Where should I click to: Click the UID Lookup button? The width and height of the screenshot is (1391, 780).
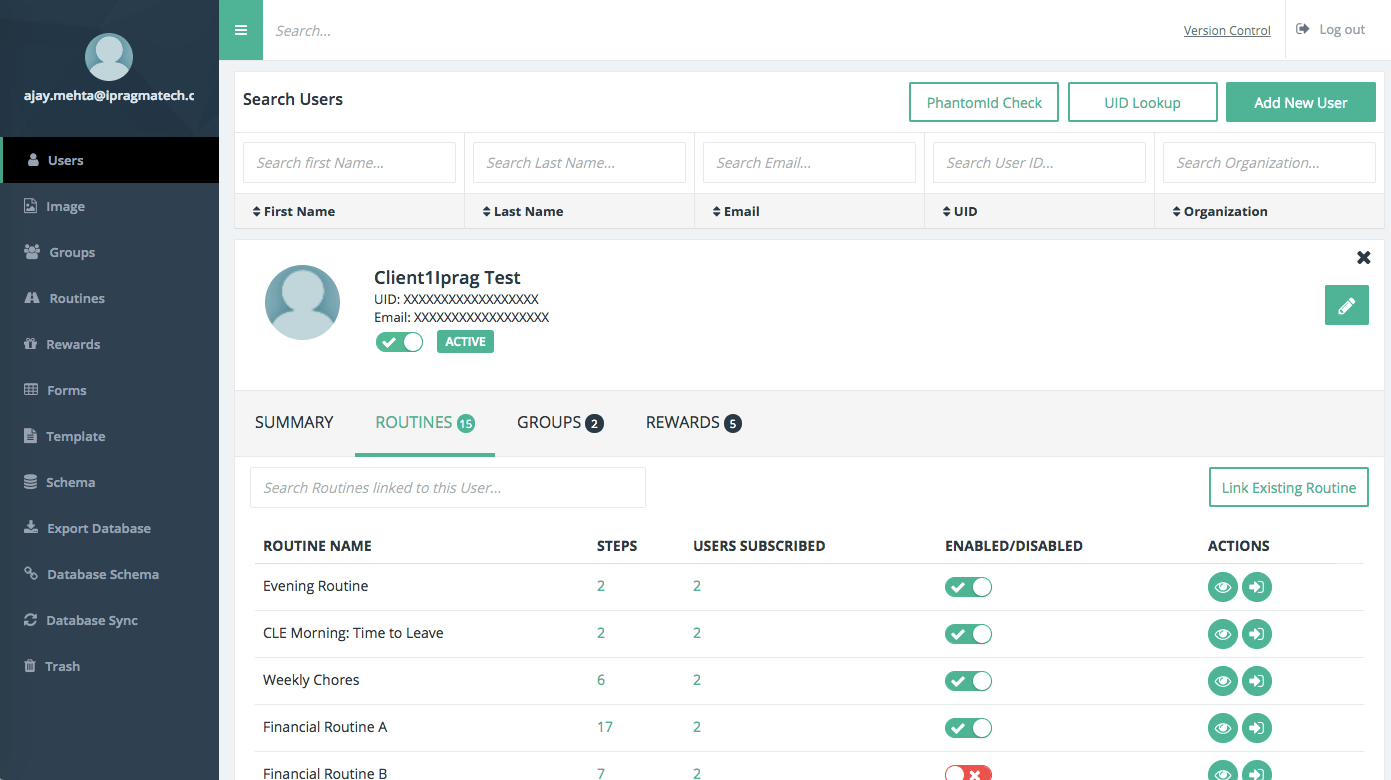coord(1142,102)
